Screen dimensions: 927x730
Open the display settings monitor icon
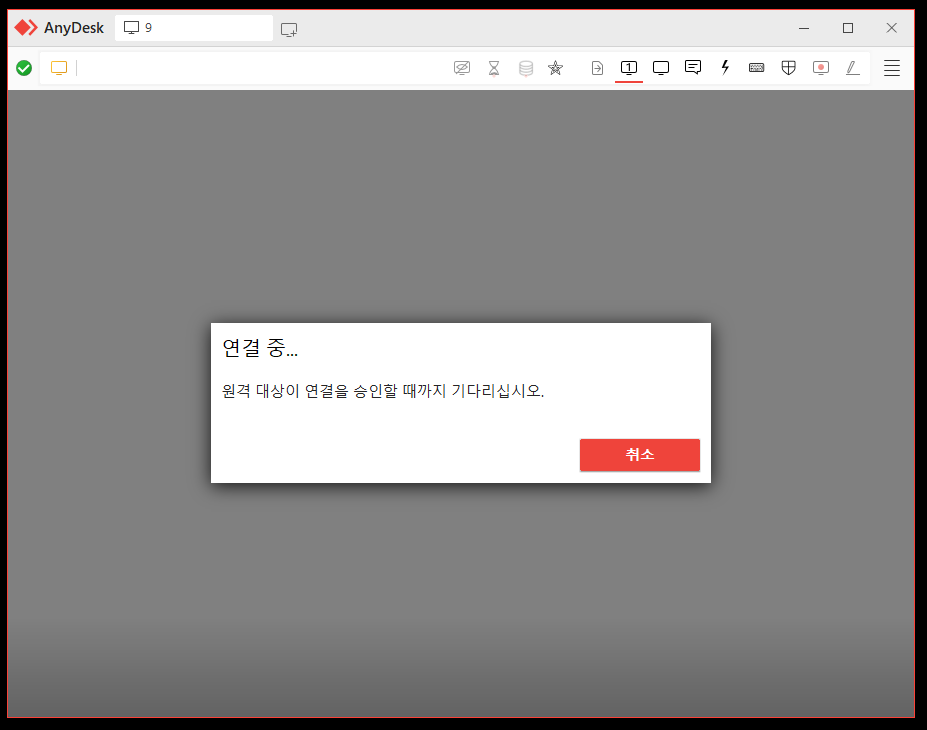pyautogui.click(x=661, y=68)
